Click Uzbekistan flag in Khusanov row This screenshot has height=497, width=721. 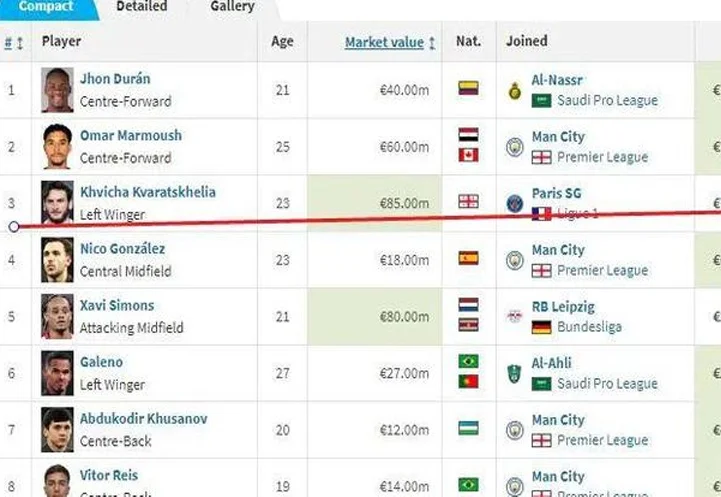point(468,428)
